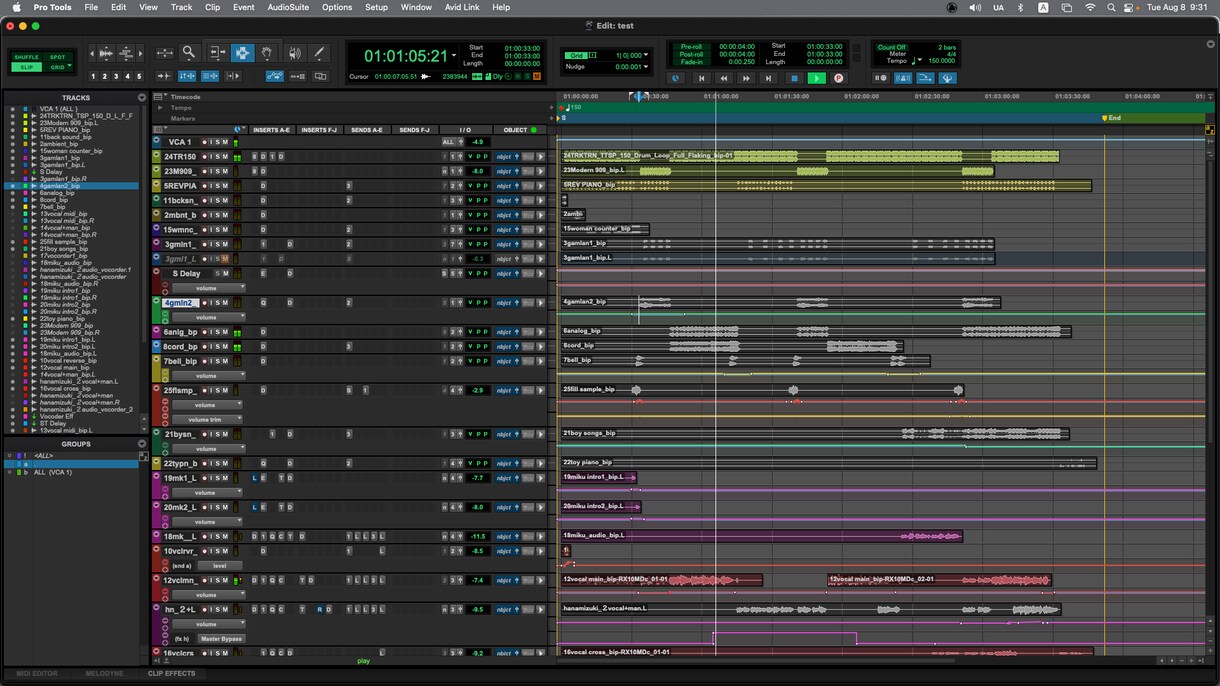
Task: Switch to the MIDI Editor tab
Action: tap(36, 674)
